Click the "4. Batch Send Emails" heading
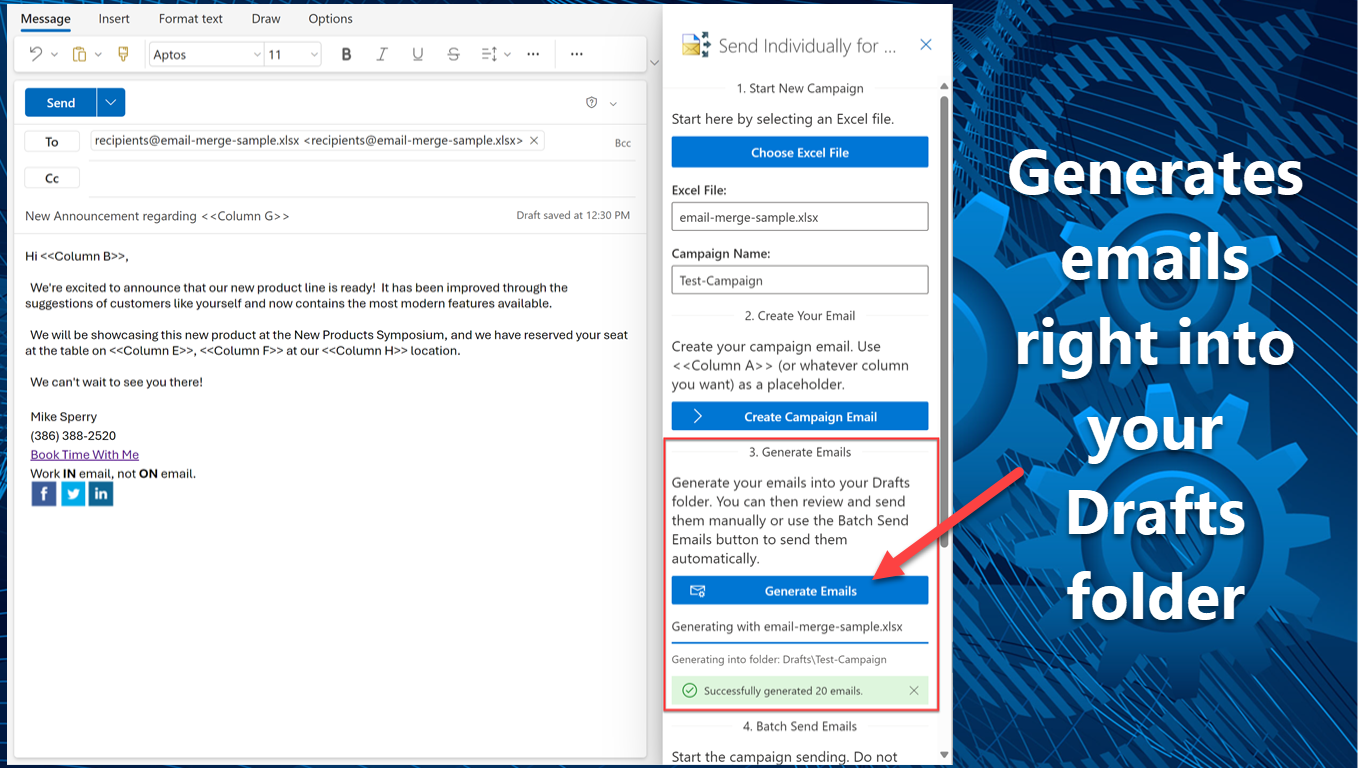The image size is (1366, 768). click(x=800, y=727)
